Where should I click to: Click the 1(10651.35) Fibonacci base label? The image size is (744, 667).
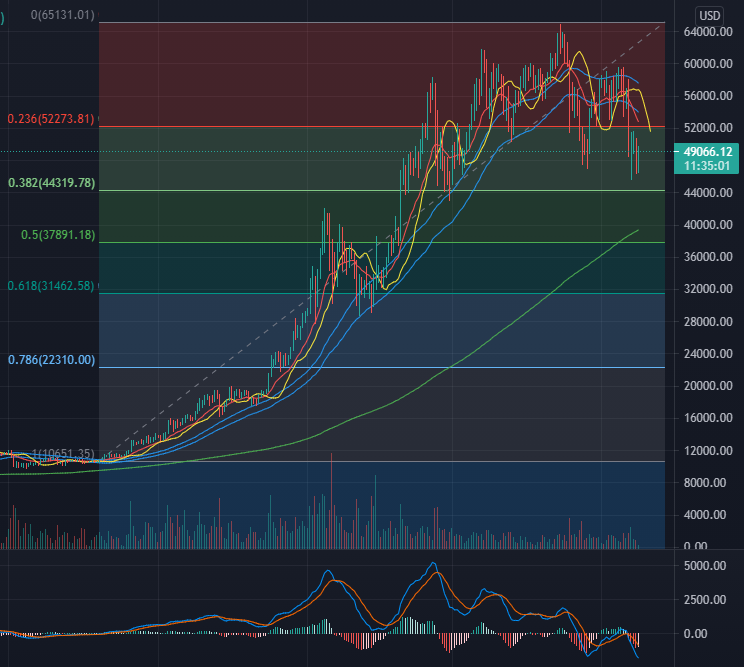coord(62,454)
